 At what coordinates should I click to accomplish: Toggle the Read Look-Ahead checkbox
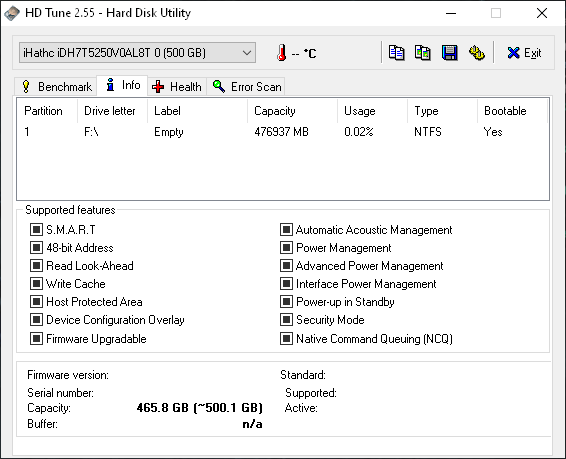(36, 266)
